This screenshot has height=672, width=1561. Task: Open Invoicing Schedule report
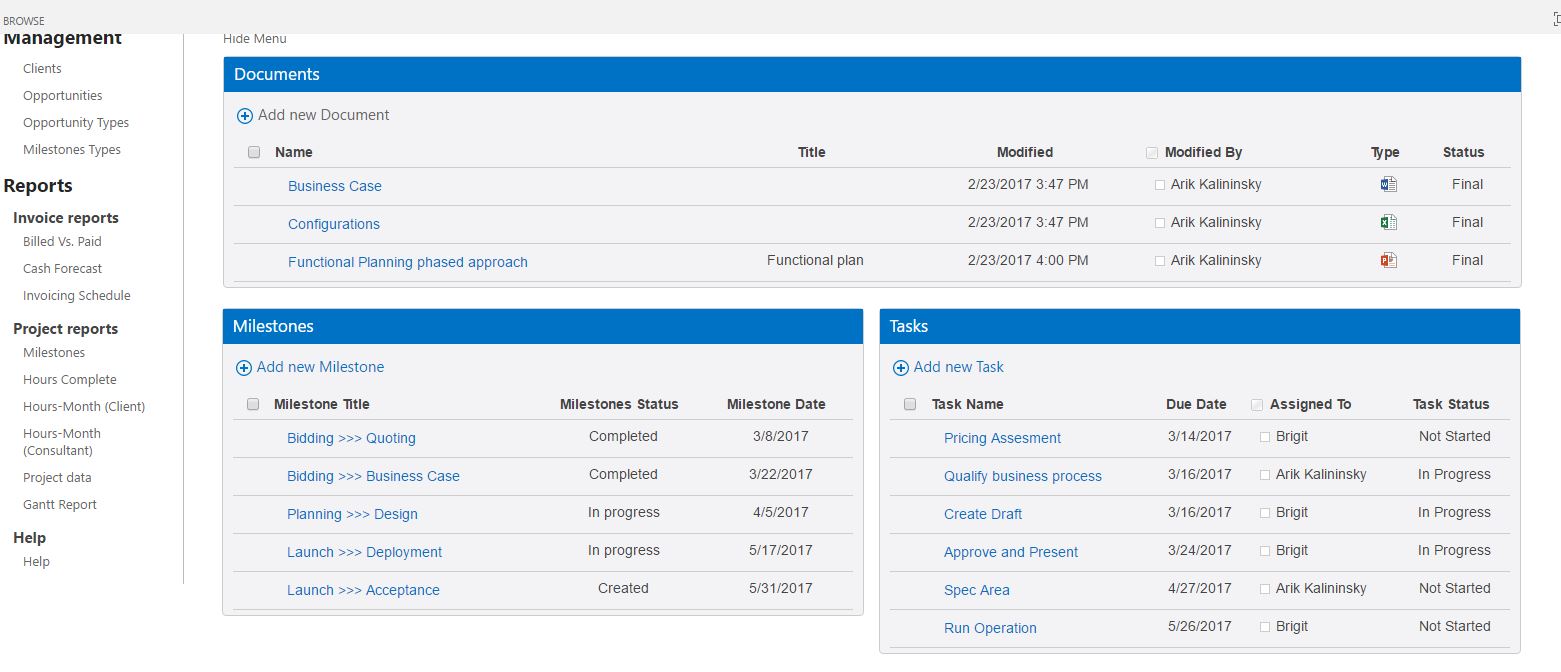click(77, 296)
